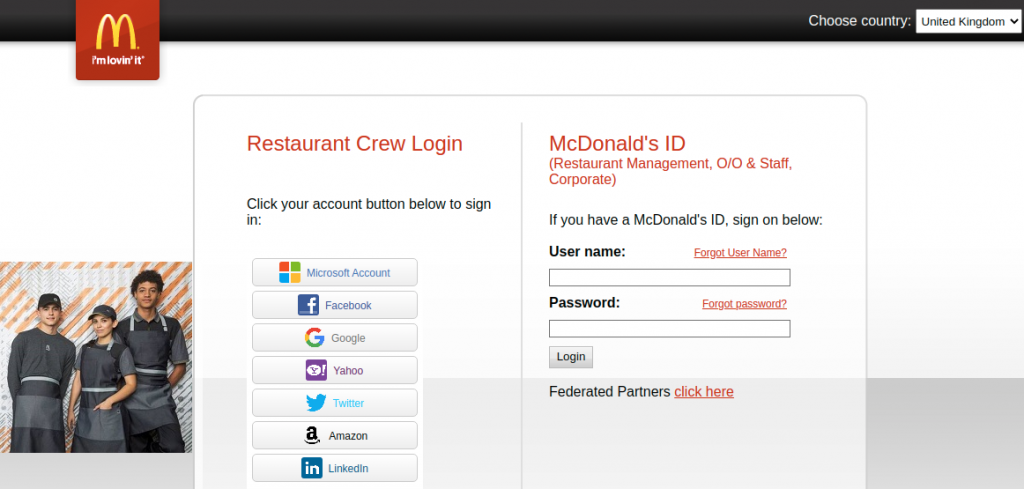Click the Forgot password? link

[x=744, y=304]
